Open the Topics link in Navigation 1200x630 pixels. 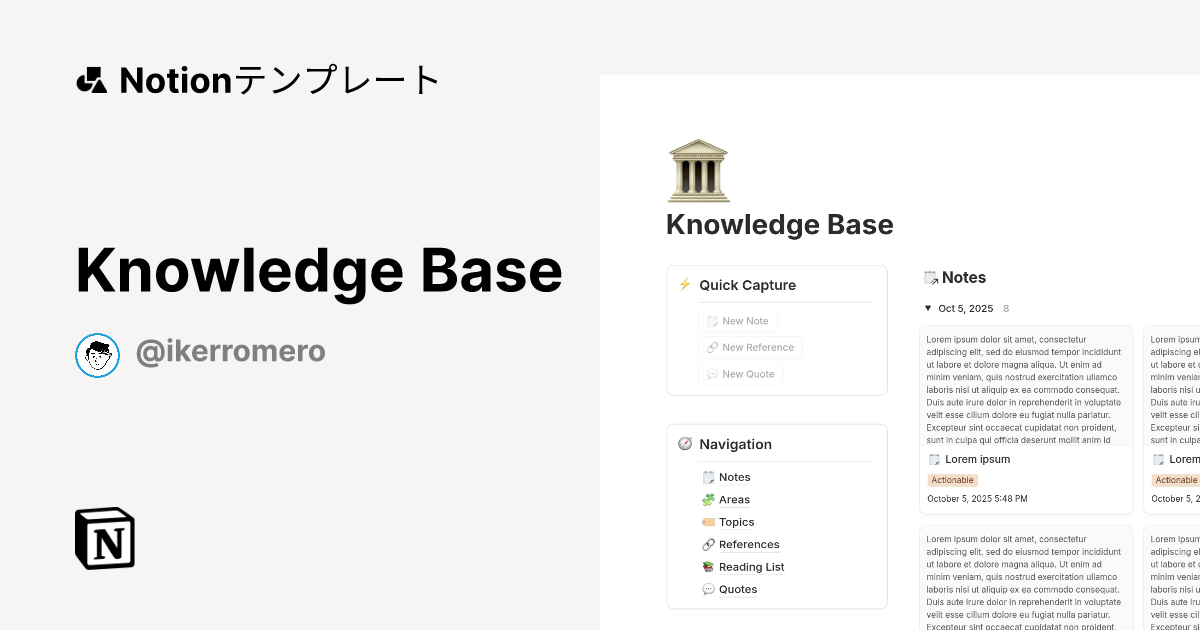737,522
